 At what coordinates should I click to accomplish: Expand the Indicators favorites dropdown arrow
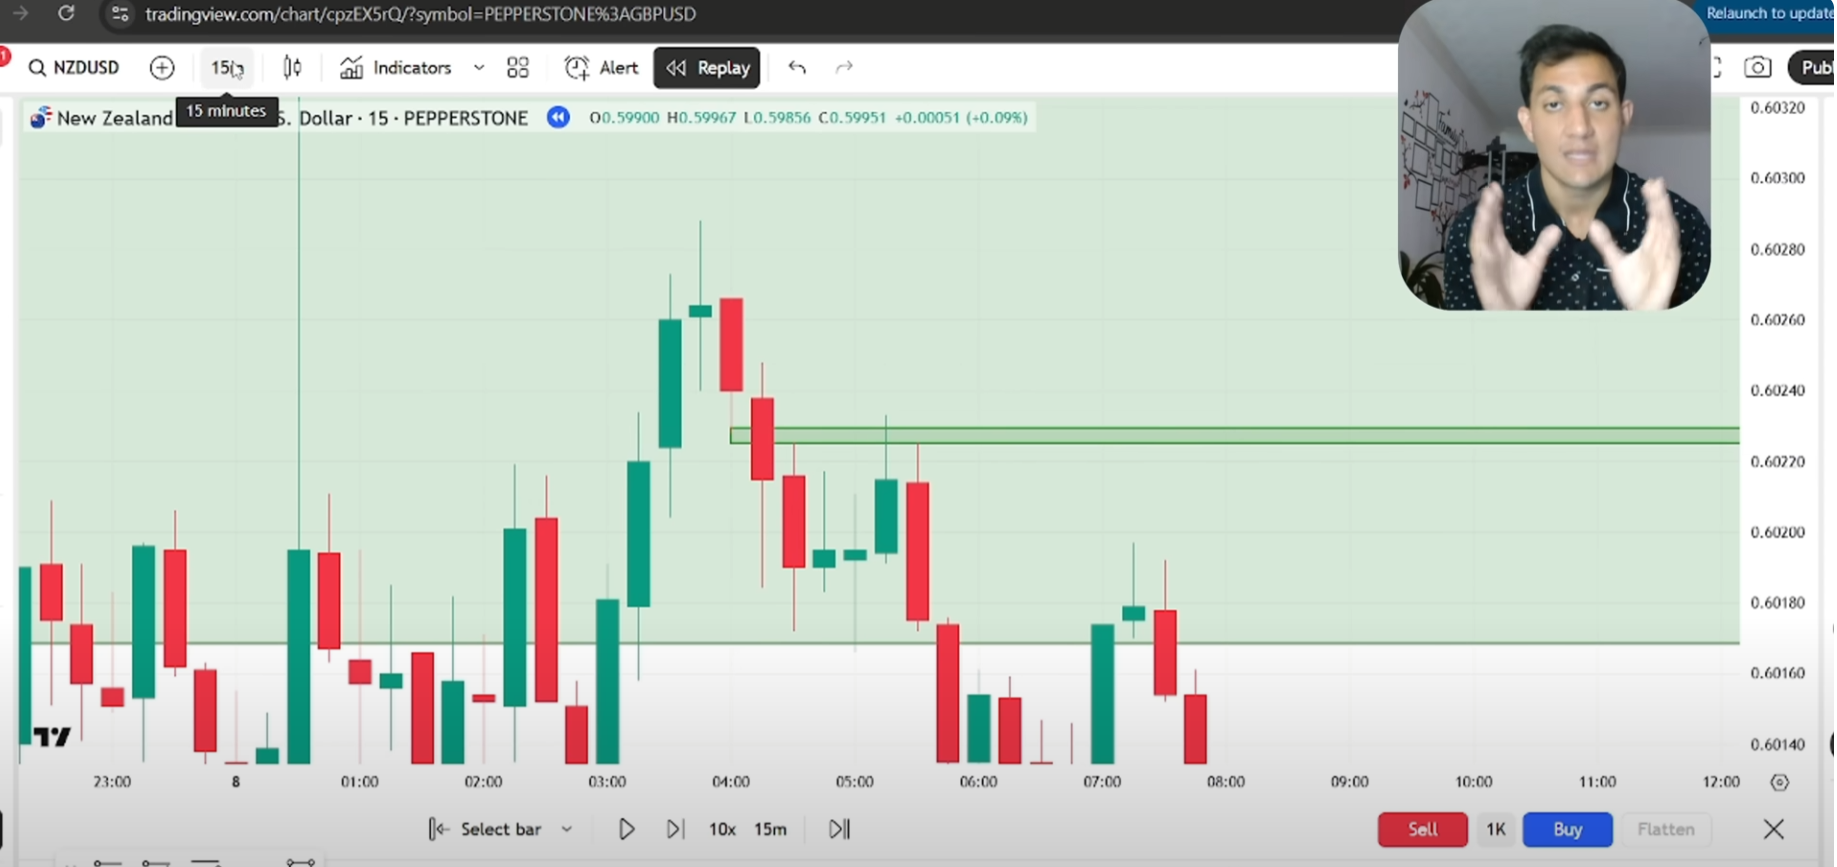click(x=479, y=68)
